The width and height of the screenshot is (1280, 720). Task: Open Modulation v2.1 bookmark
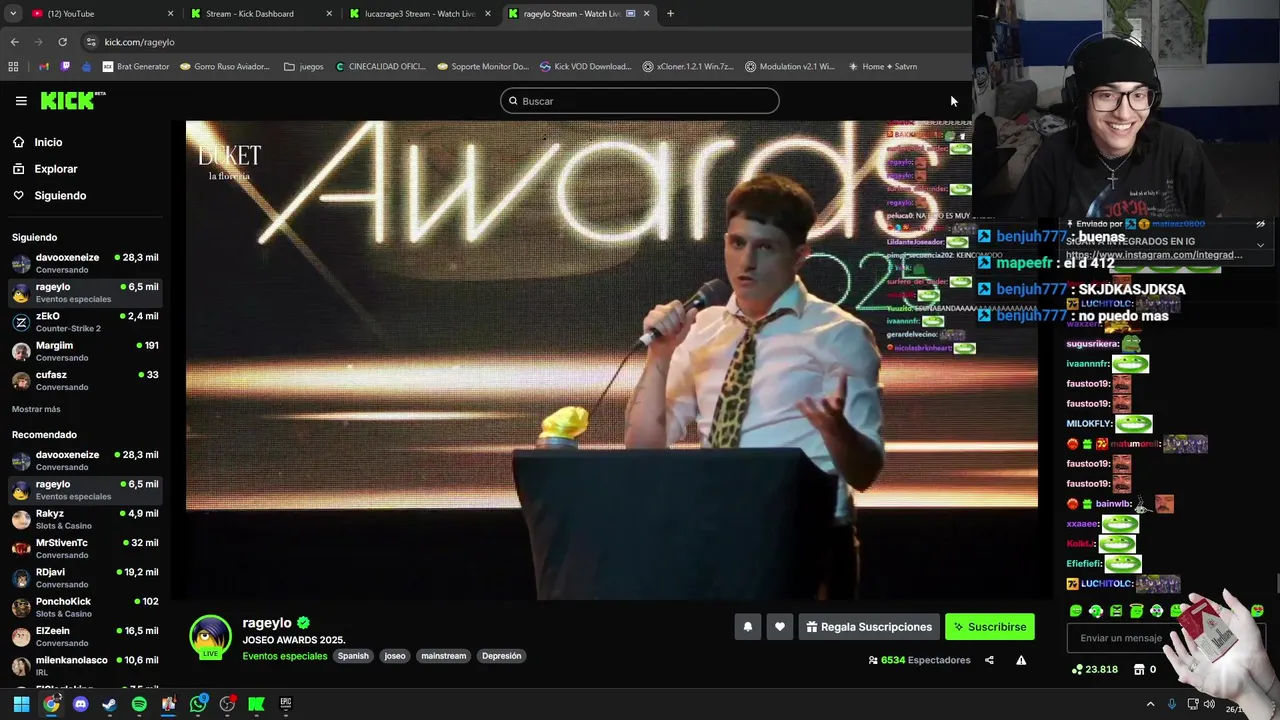tap(791, 67)
